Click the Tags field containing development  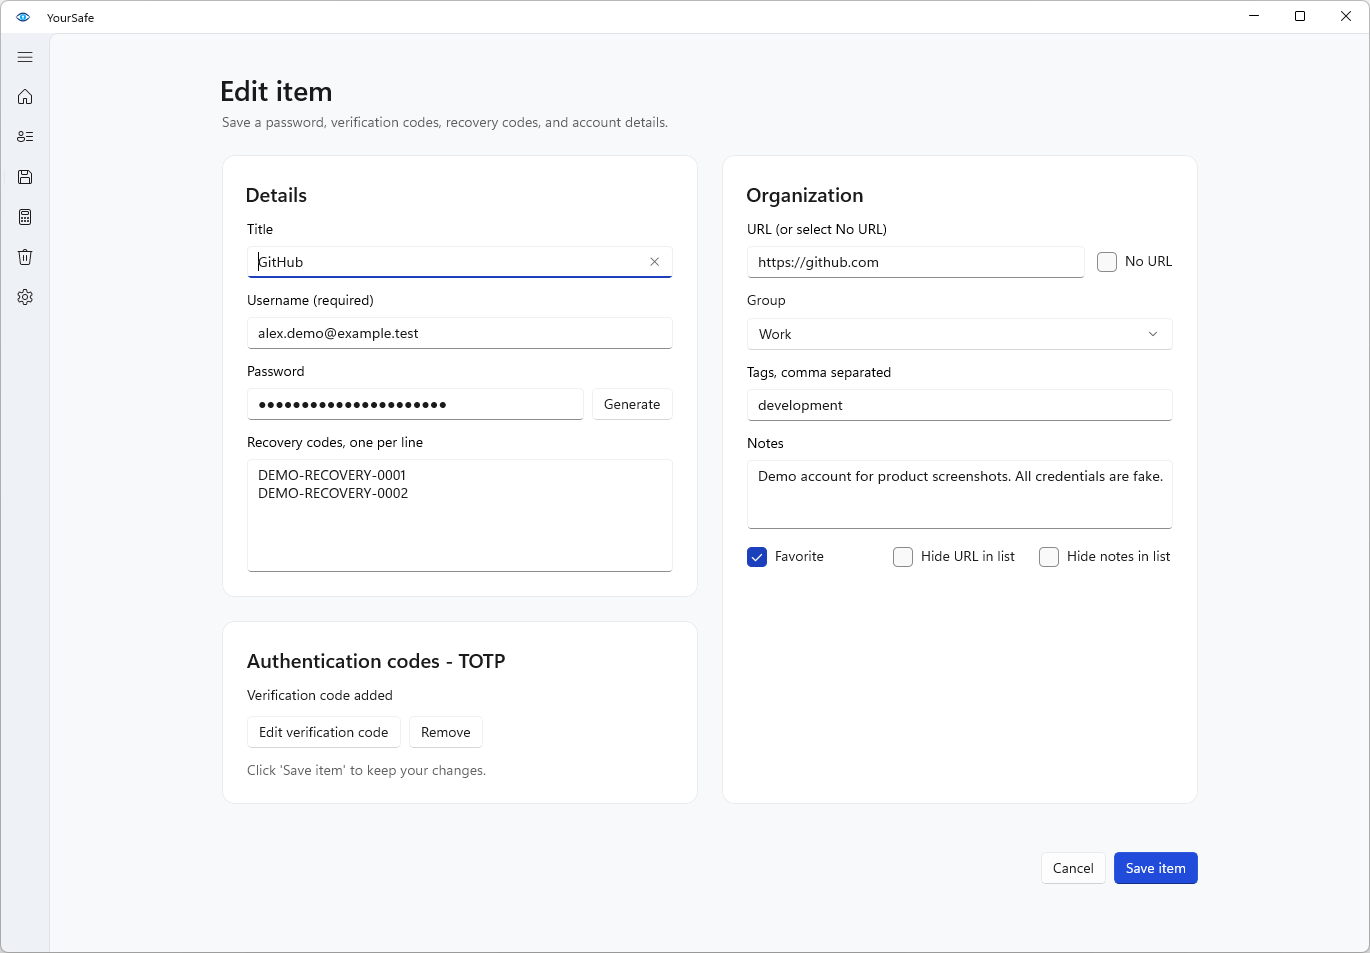(x=960, y=405)
